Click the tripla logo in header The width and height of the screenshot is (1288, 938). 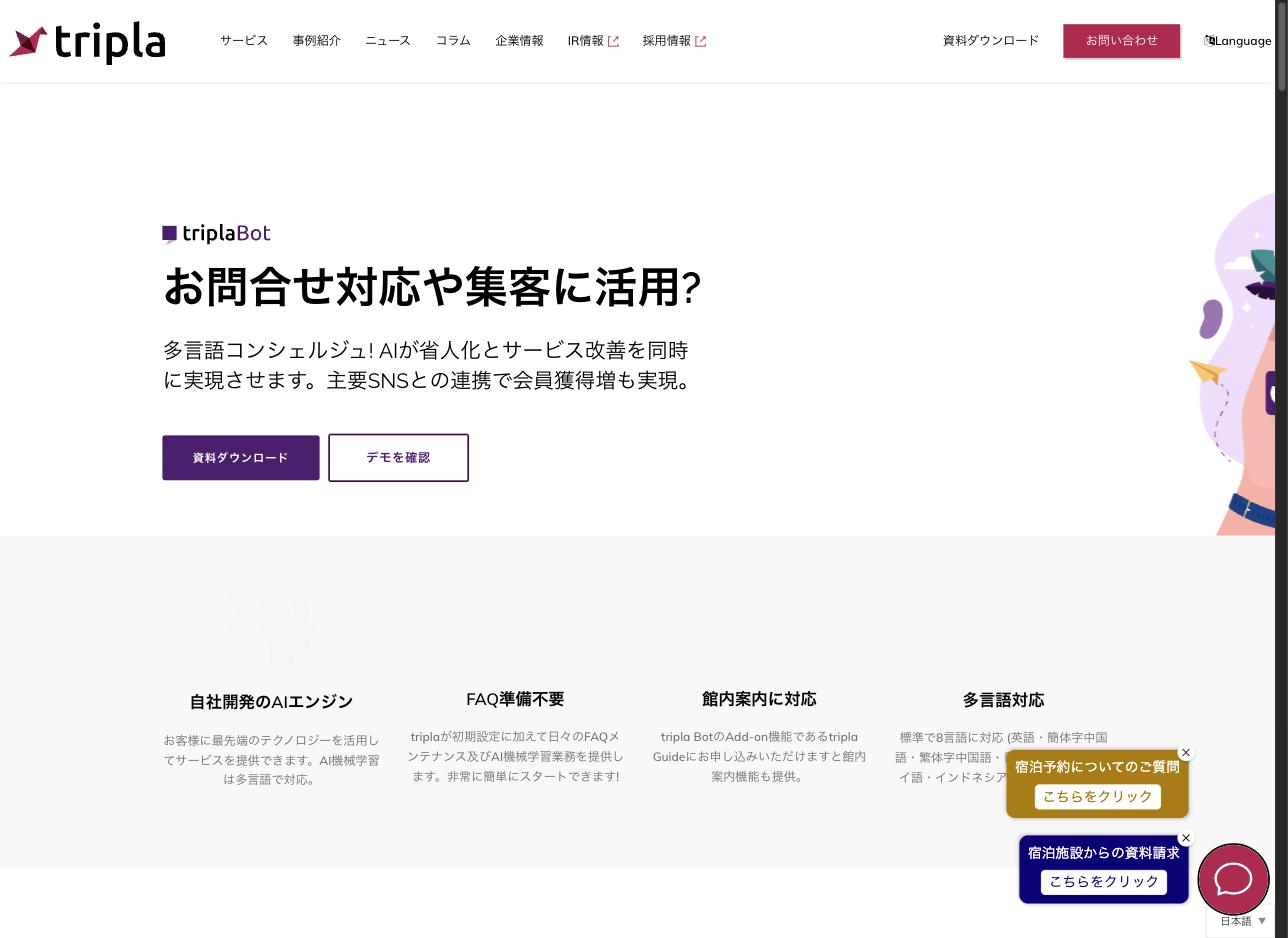pyautogui.click(x=87, y=43)
